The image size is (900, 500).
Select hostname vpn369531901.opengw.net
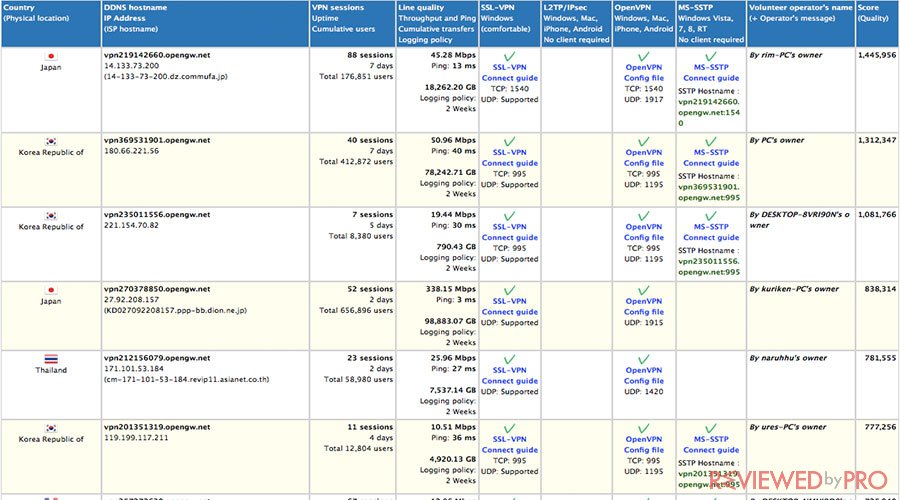pyautogui.click(x=157, y=140)
